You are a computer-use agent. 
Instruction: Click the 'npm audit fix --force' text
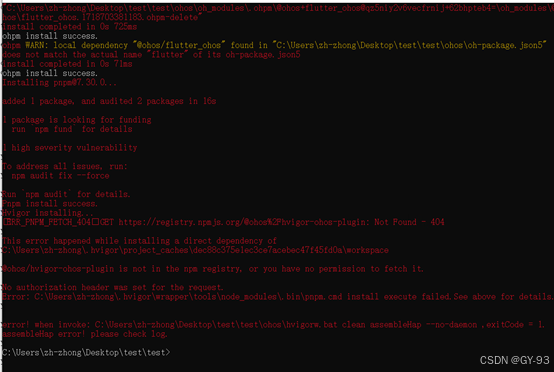(60, 176)
